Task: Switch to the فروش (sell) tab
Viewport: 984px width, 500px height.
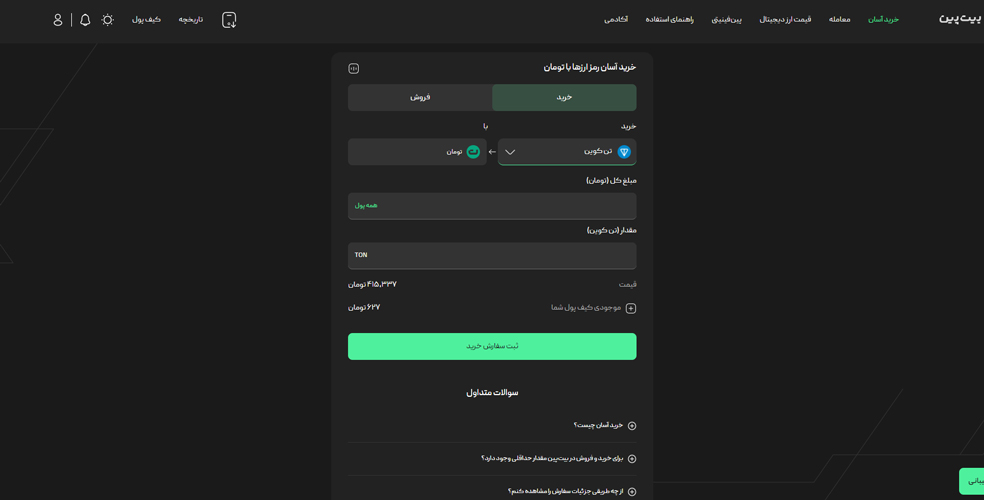Action: pyautogui.click(x=420, y=97)
